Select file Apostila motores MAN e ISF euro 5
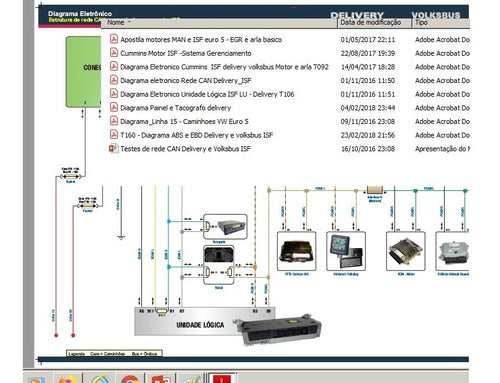 pos(201,40)
